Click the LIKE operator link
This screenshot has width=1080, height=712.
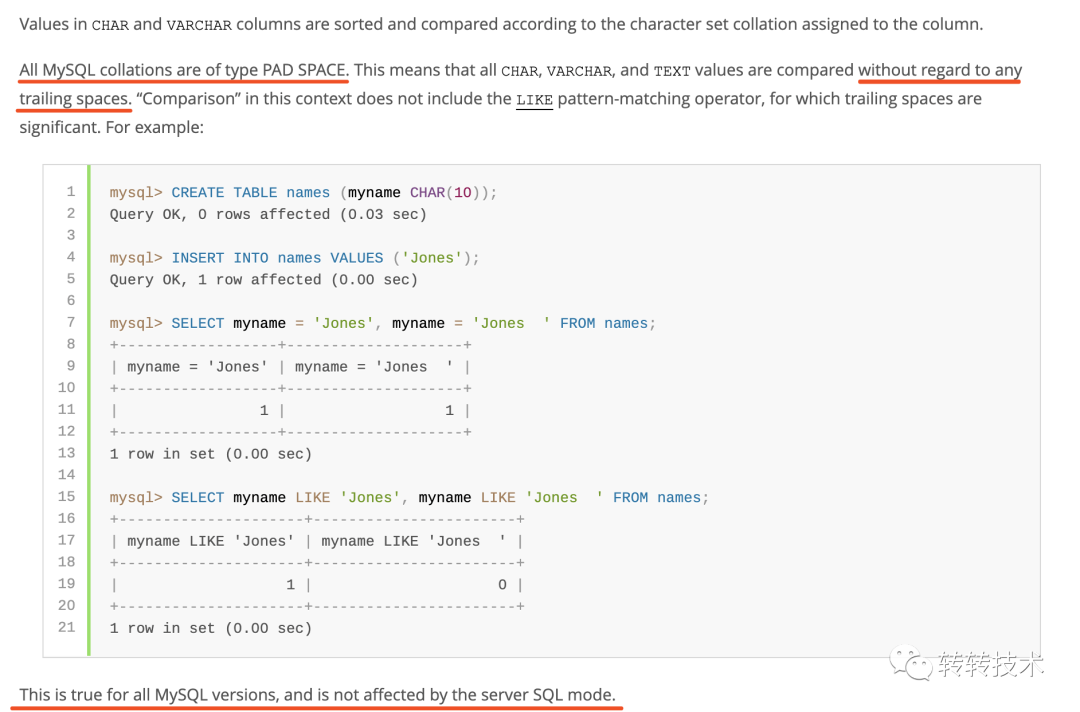[x=534, y=99]
